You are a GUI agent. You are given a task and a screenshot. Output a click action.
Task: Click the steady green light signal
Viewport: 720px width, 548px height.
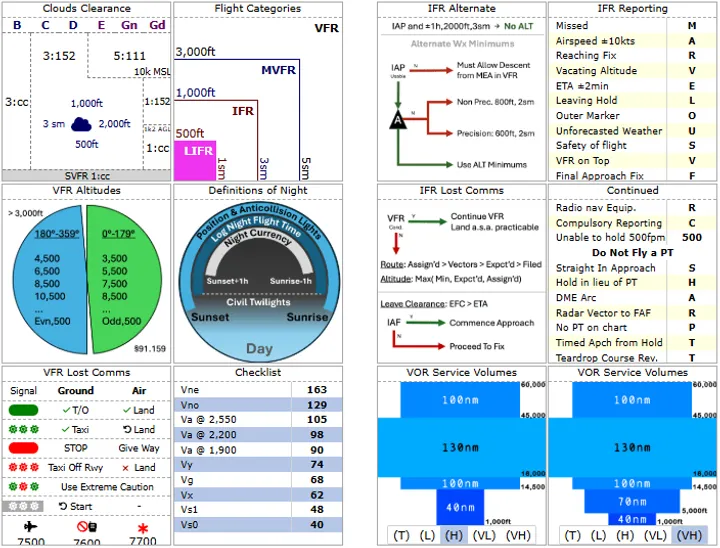(x=23, y=410)
